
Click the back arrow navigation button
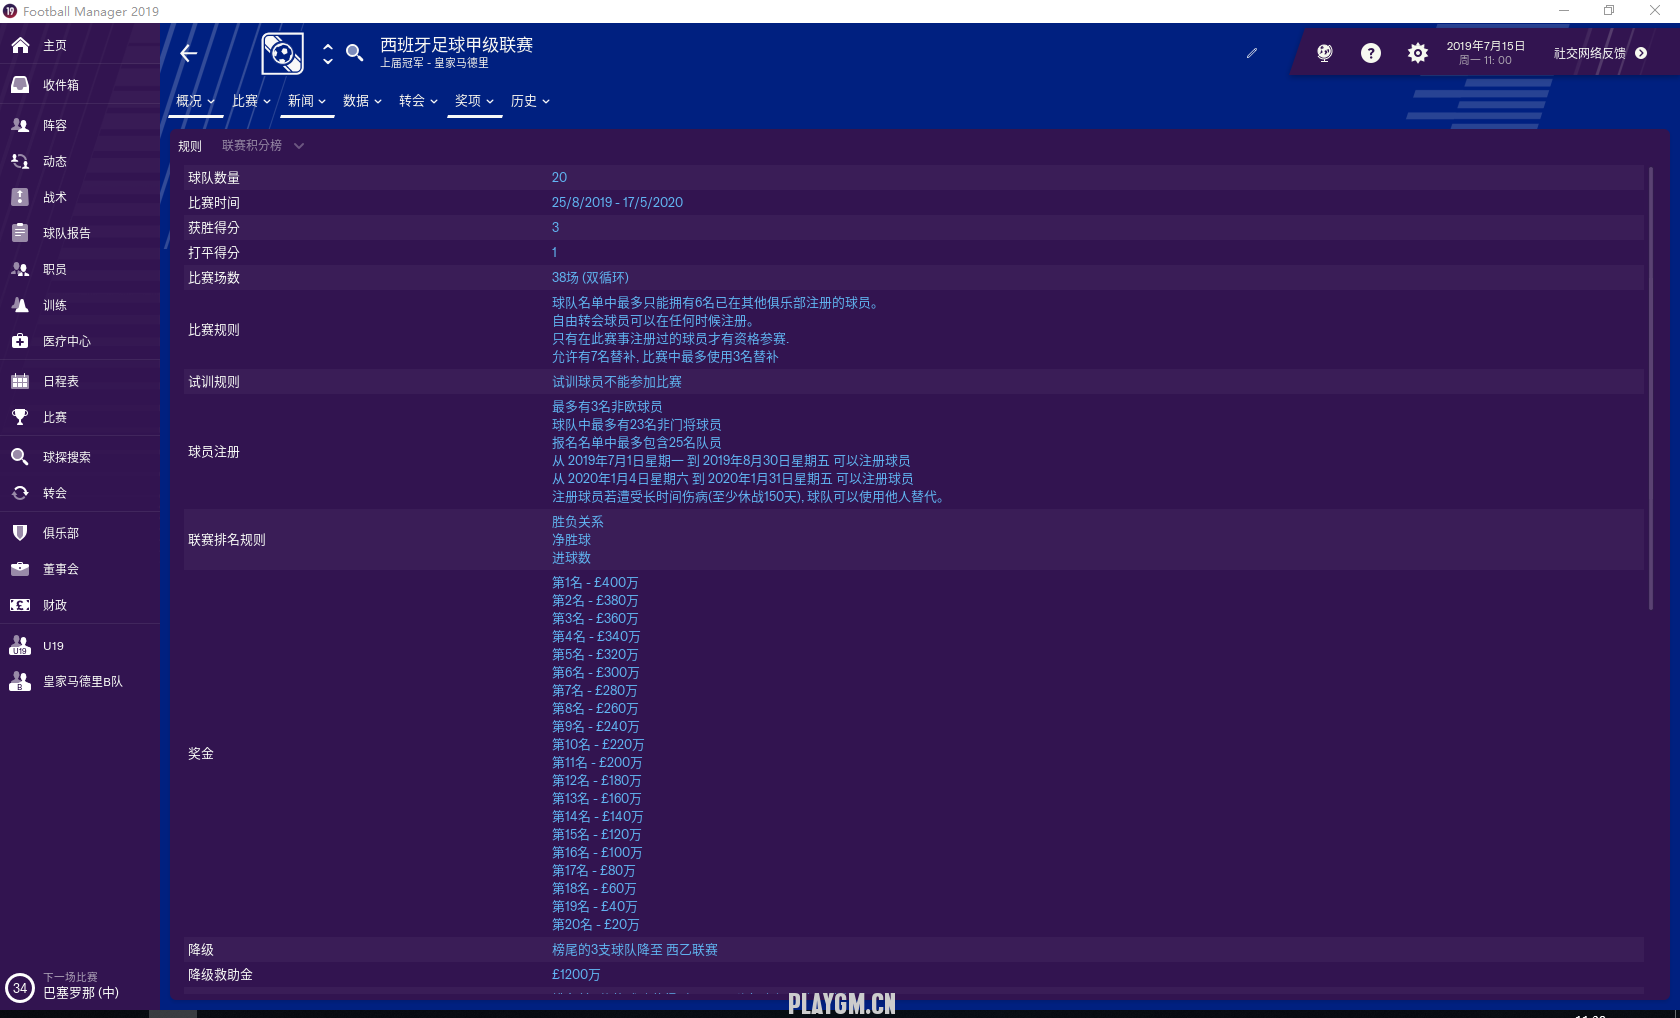[x=189, y=54]
